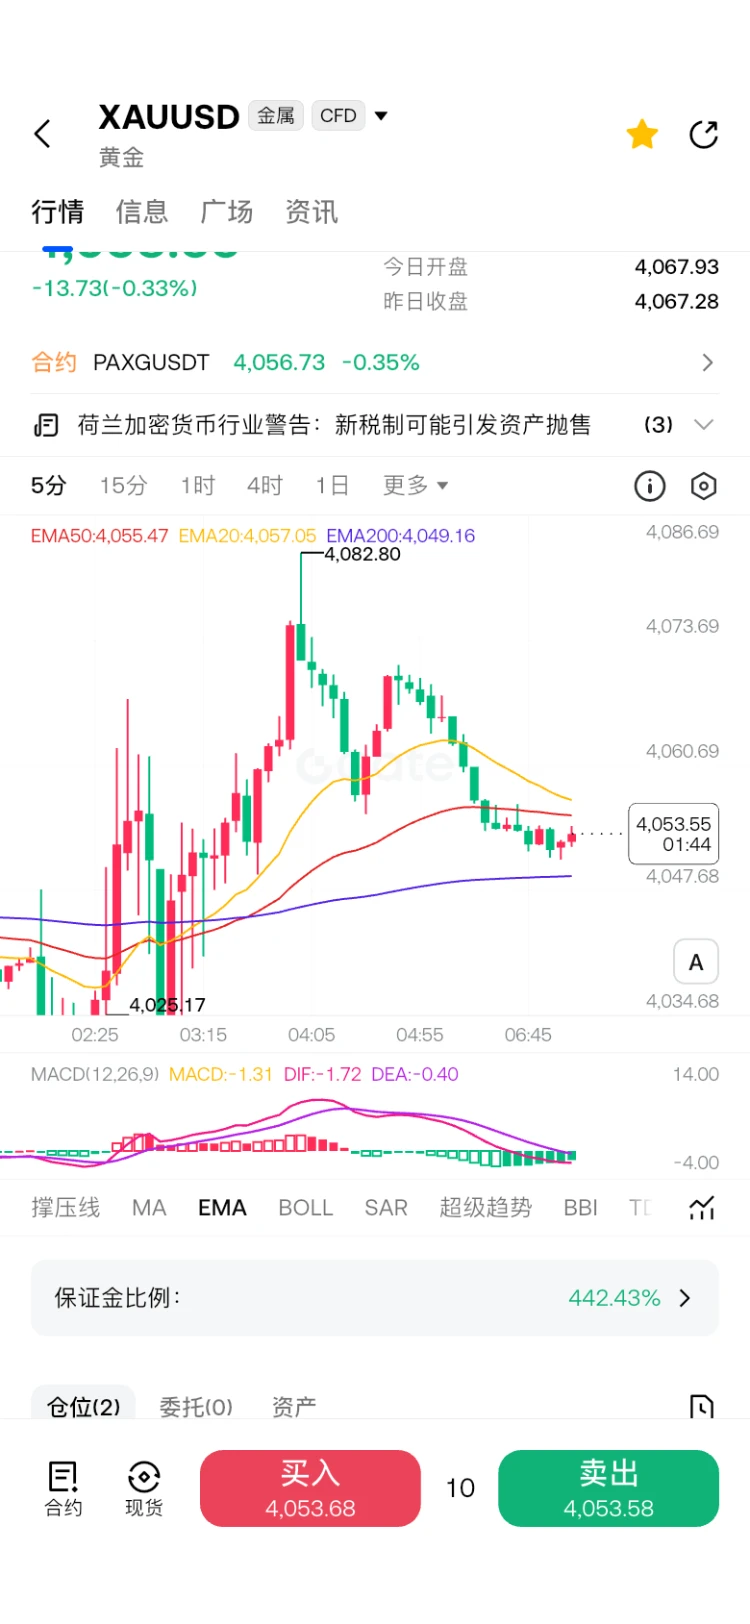Open the CFD type dropdown arrow
Image resolution: width=750 pixels, height=1624 pixels.
(381, 116)
